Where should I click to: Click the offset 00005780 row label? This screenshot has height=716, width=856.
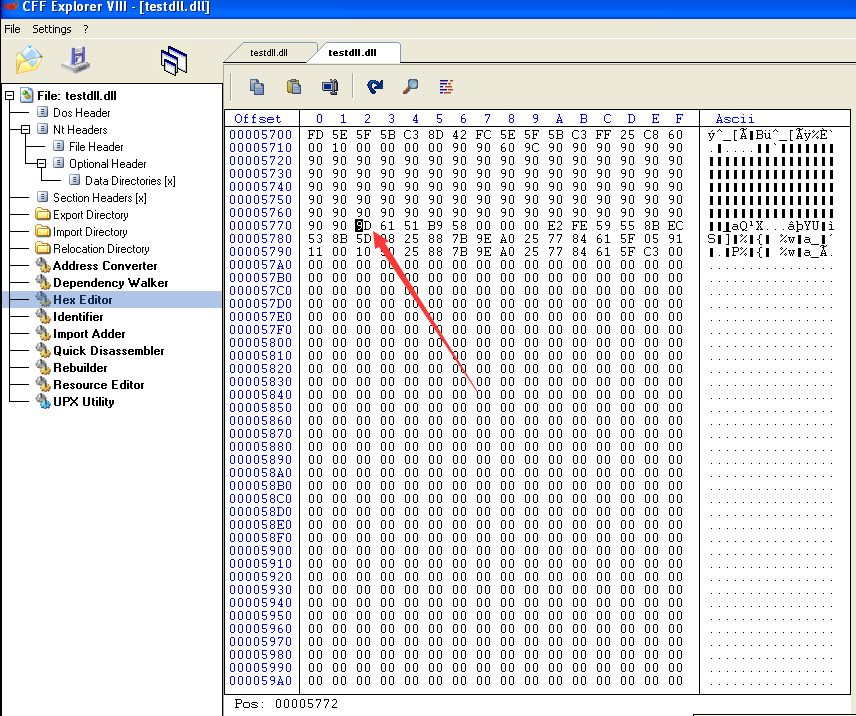click(260, 239)
